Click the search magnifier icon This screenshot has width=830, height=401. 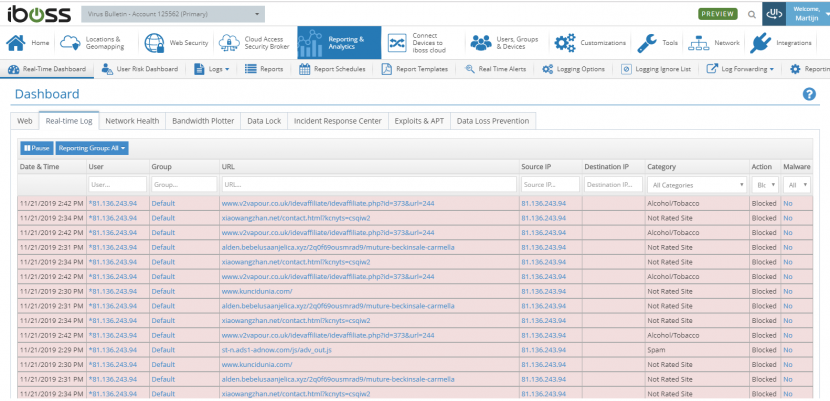(752, 15)
